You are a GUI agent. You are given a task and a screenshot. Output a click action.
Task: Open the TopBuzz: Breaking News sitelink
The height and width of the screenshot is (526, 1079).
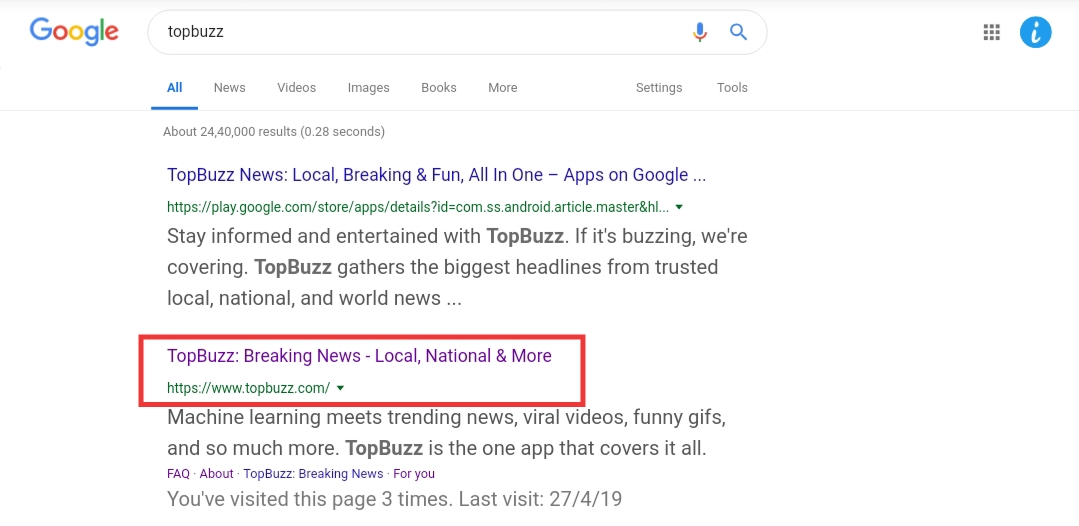(313, 474)
